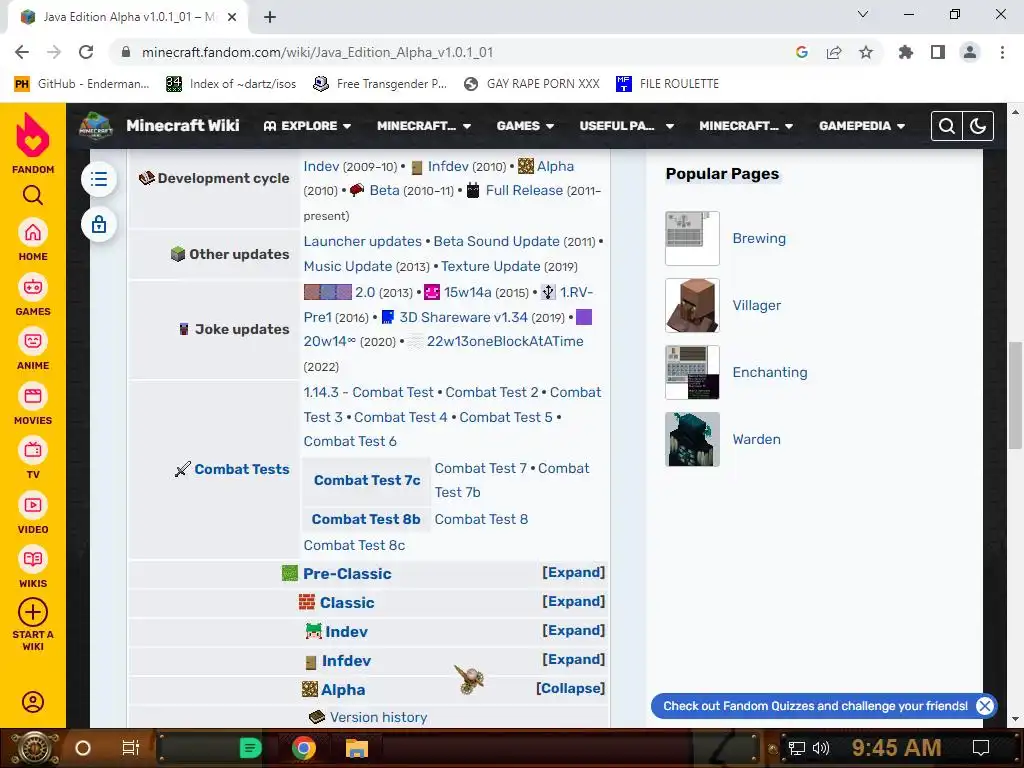
Task: Expand the Classic section
Action: click(x=573, y=601)
